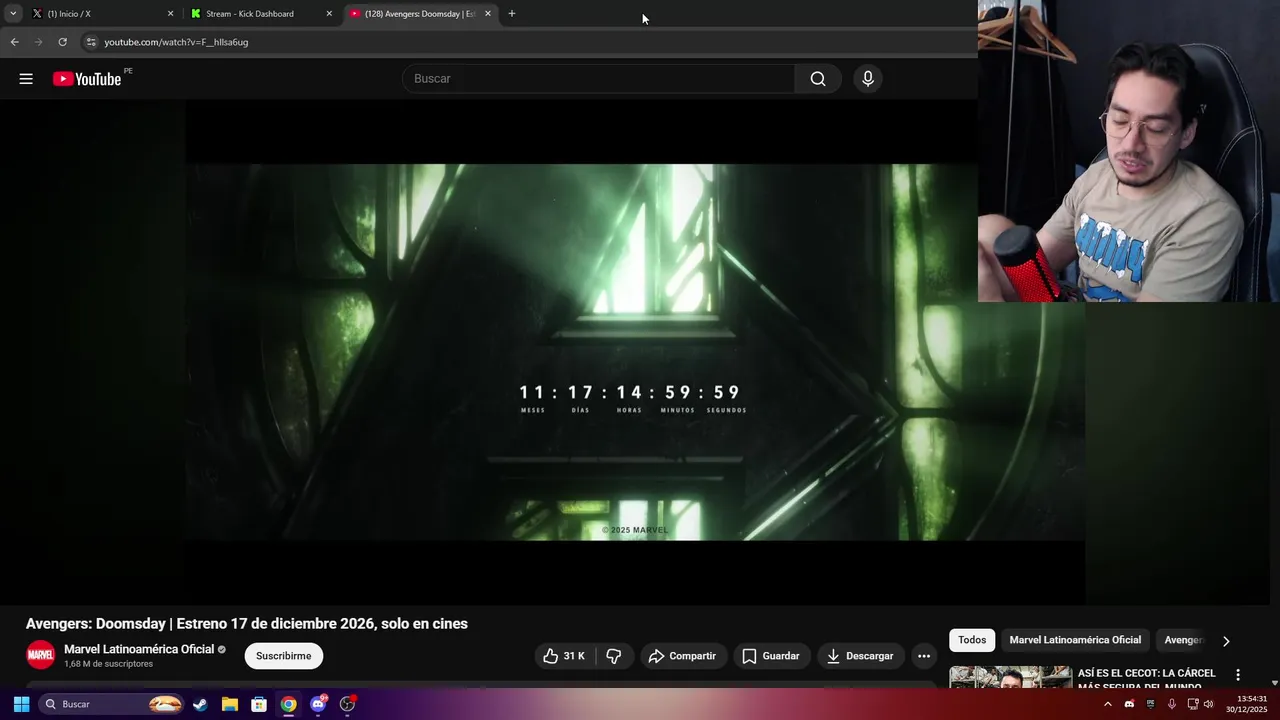Click Epic Games tray icon

(1150, 704)
